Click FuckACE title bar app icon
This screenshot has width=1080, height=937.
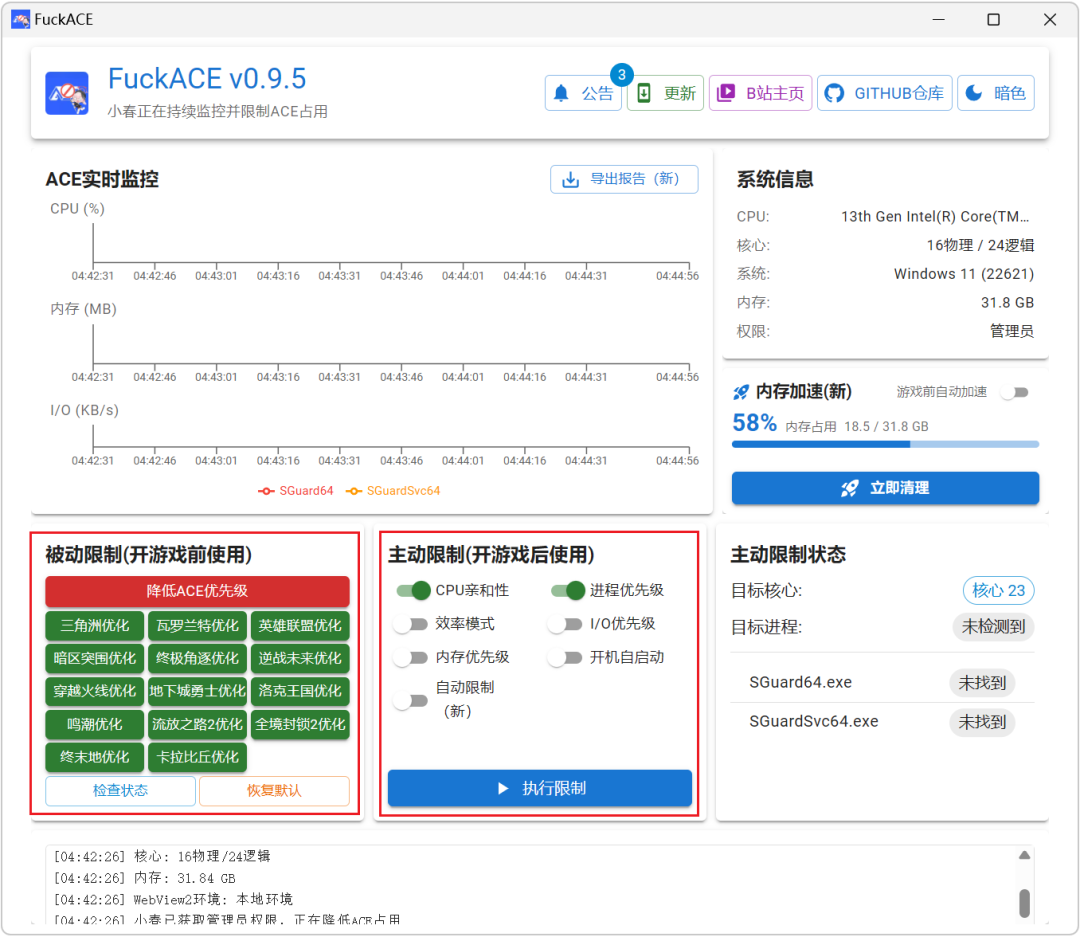(21, 19)
